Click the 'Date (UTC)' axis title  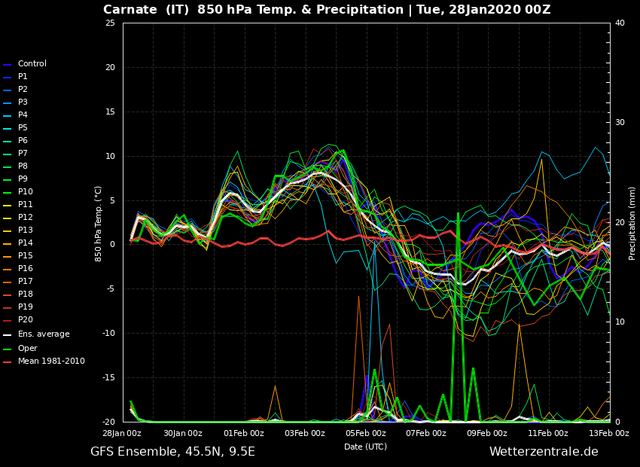(x=365, y=447)
